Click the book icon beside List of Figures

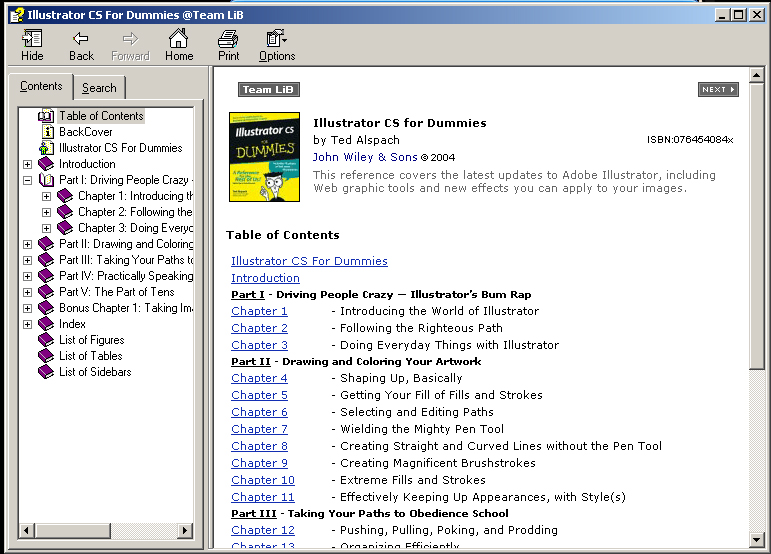click(46, 340)
